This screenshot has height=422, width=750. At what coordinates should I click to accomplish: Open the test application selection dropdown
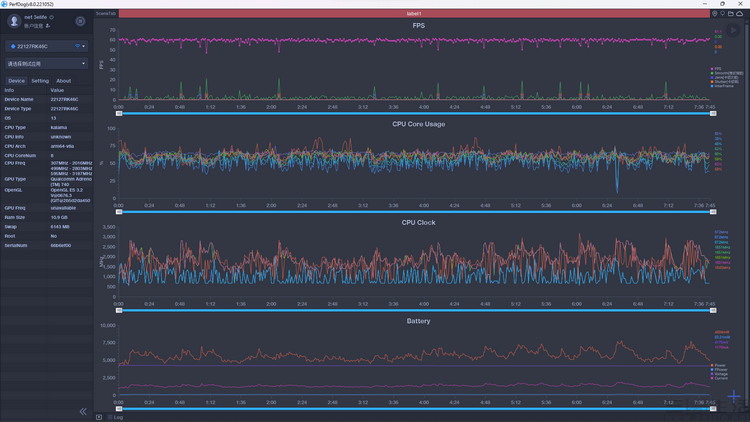tap(46, 64)
